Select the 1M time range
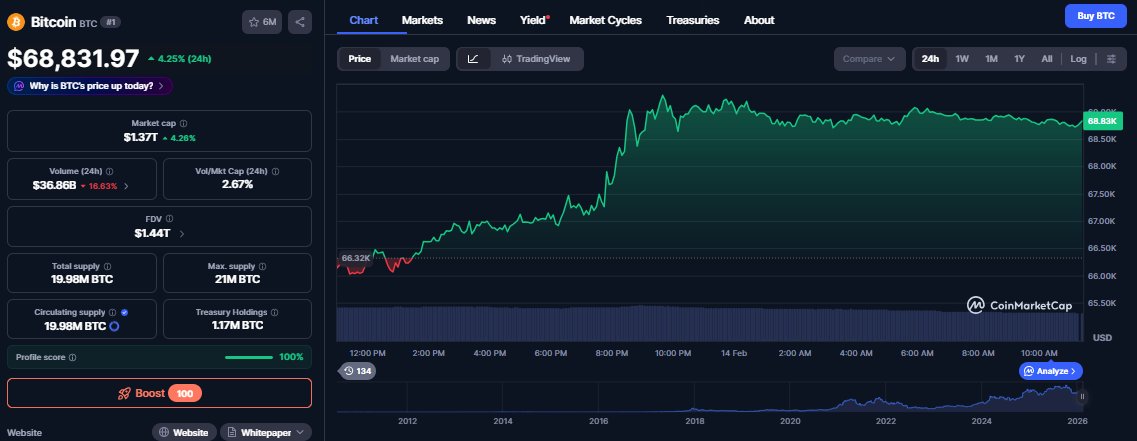Screen dimensions: 1137x441 point(991,59)
